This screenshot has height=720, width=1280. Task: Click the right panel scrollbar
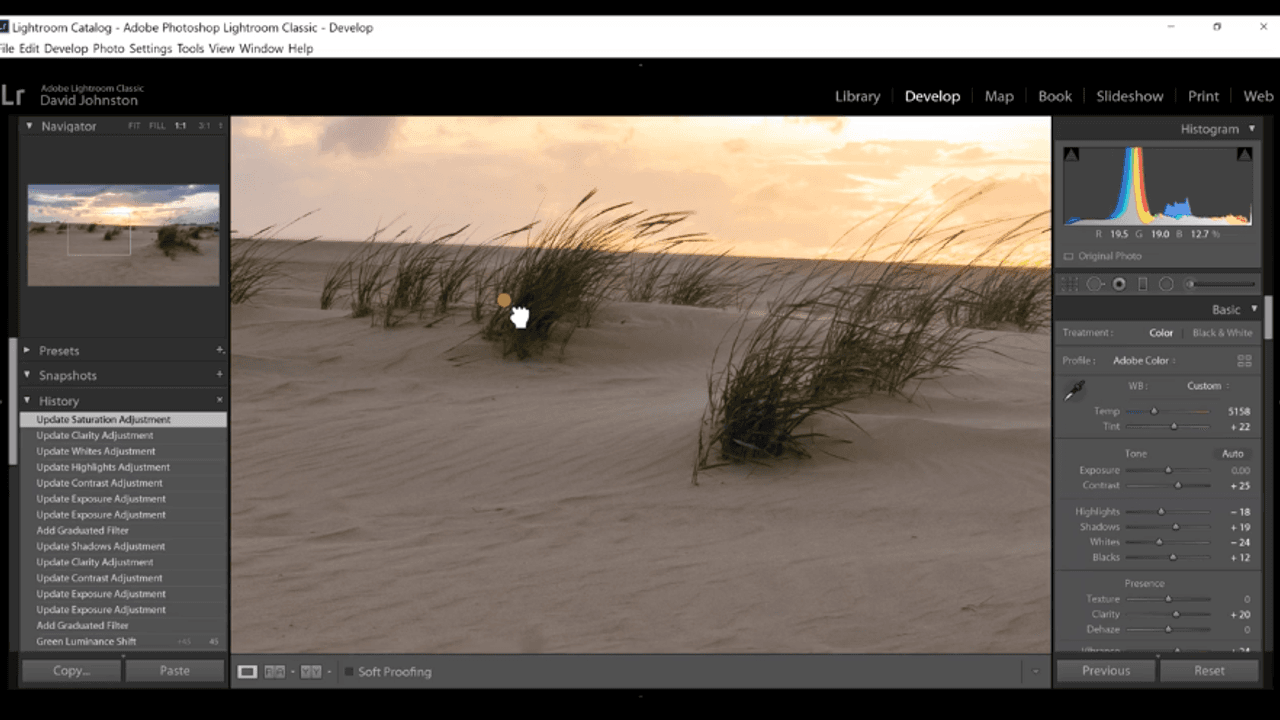[1268, 318]
